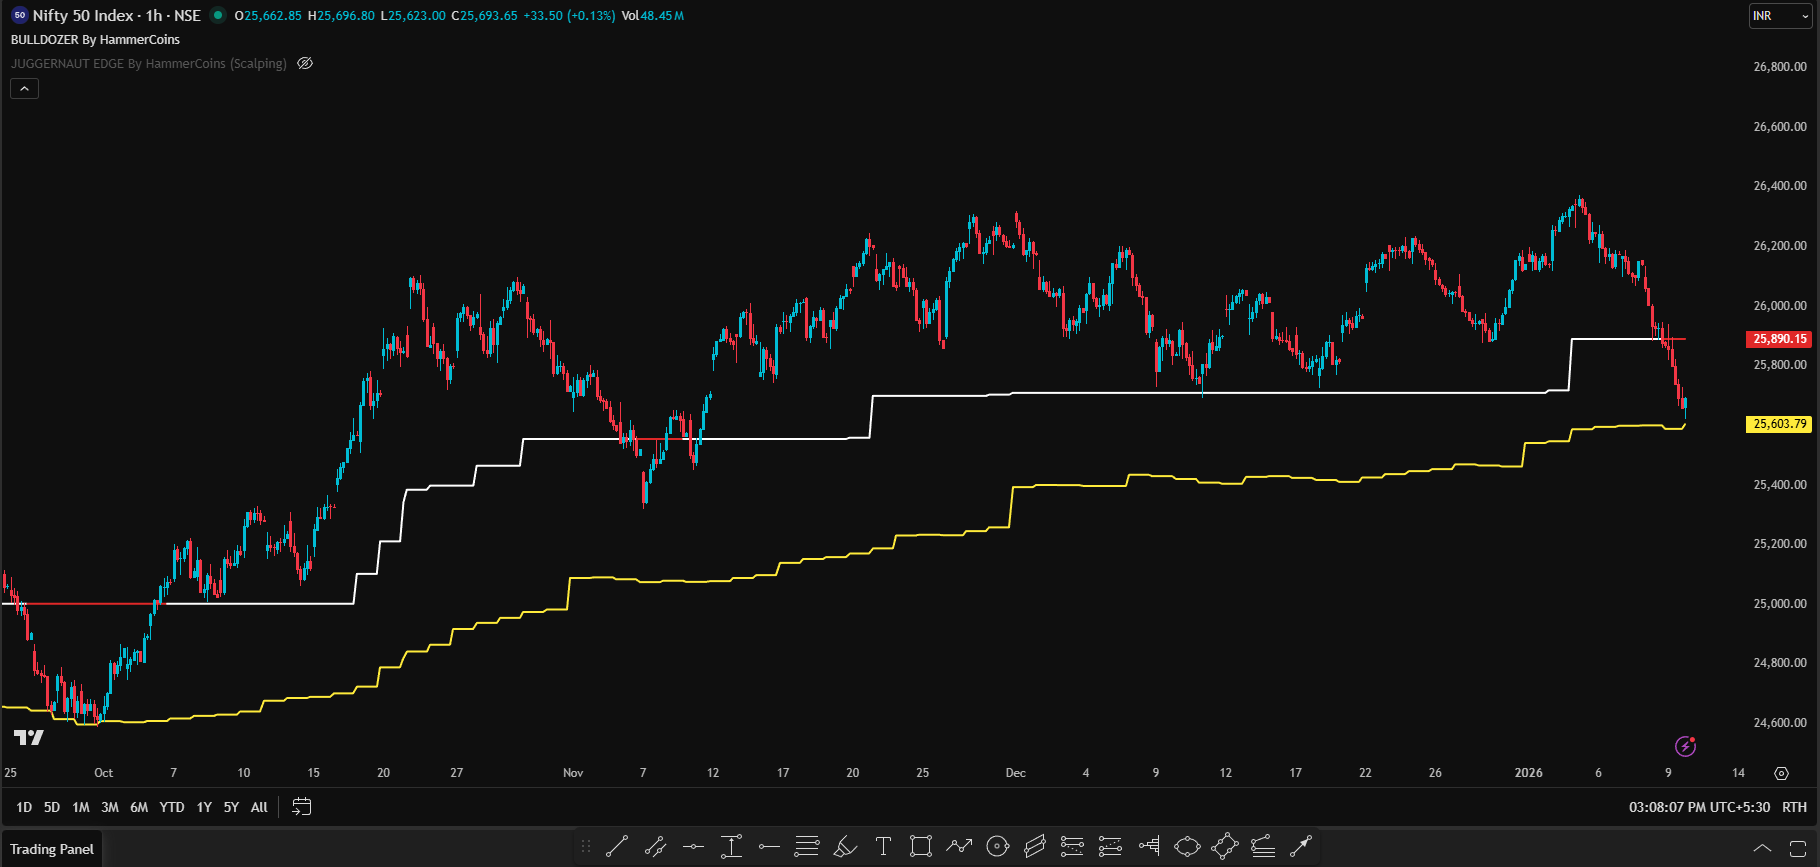The width and height of the screenshot is (1820, 867).
Task: Open chart settings hexagon gear icon
Action: [x=1781, y=773]
